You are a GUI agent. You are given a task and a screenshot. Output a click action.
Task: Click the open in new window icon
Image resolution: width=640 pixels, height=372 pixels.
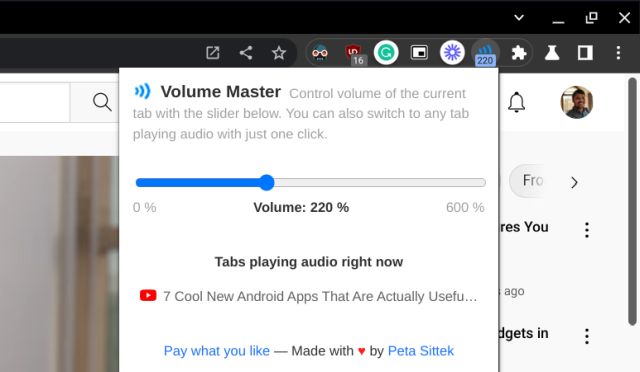click(x=213, y=53)
